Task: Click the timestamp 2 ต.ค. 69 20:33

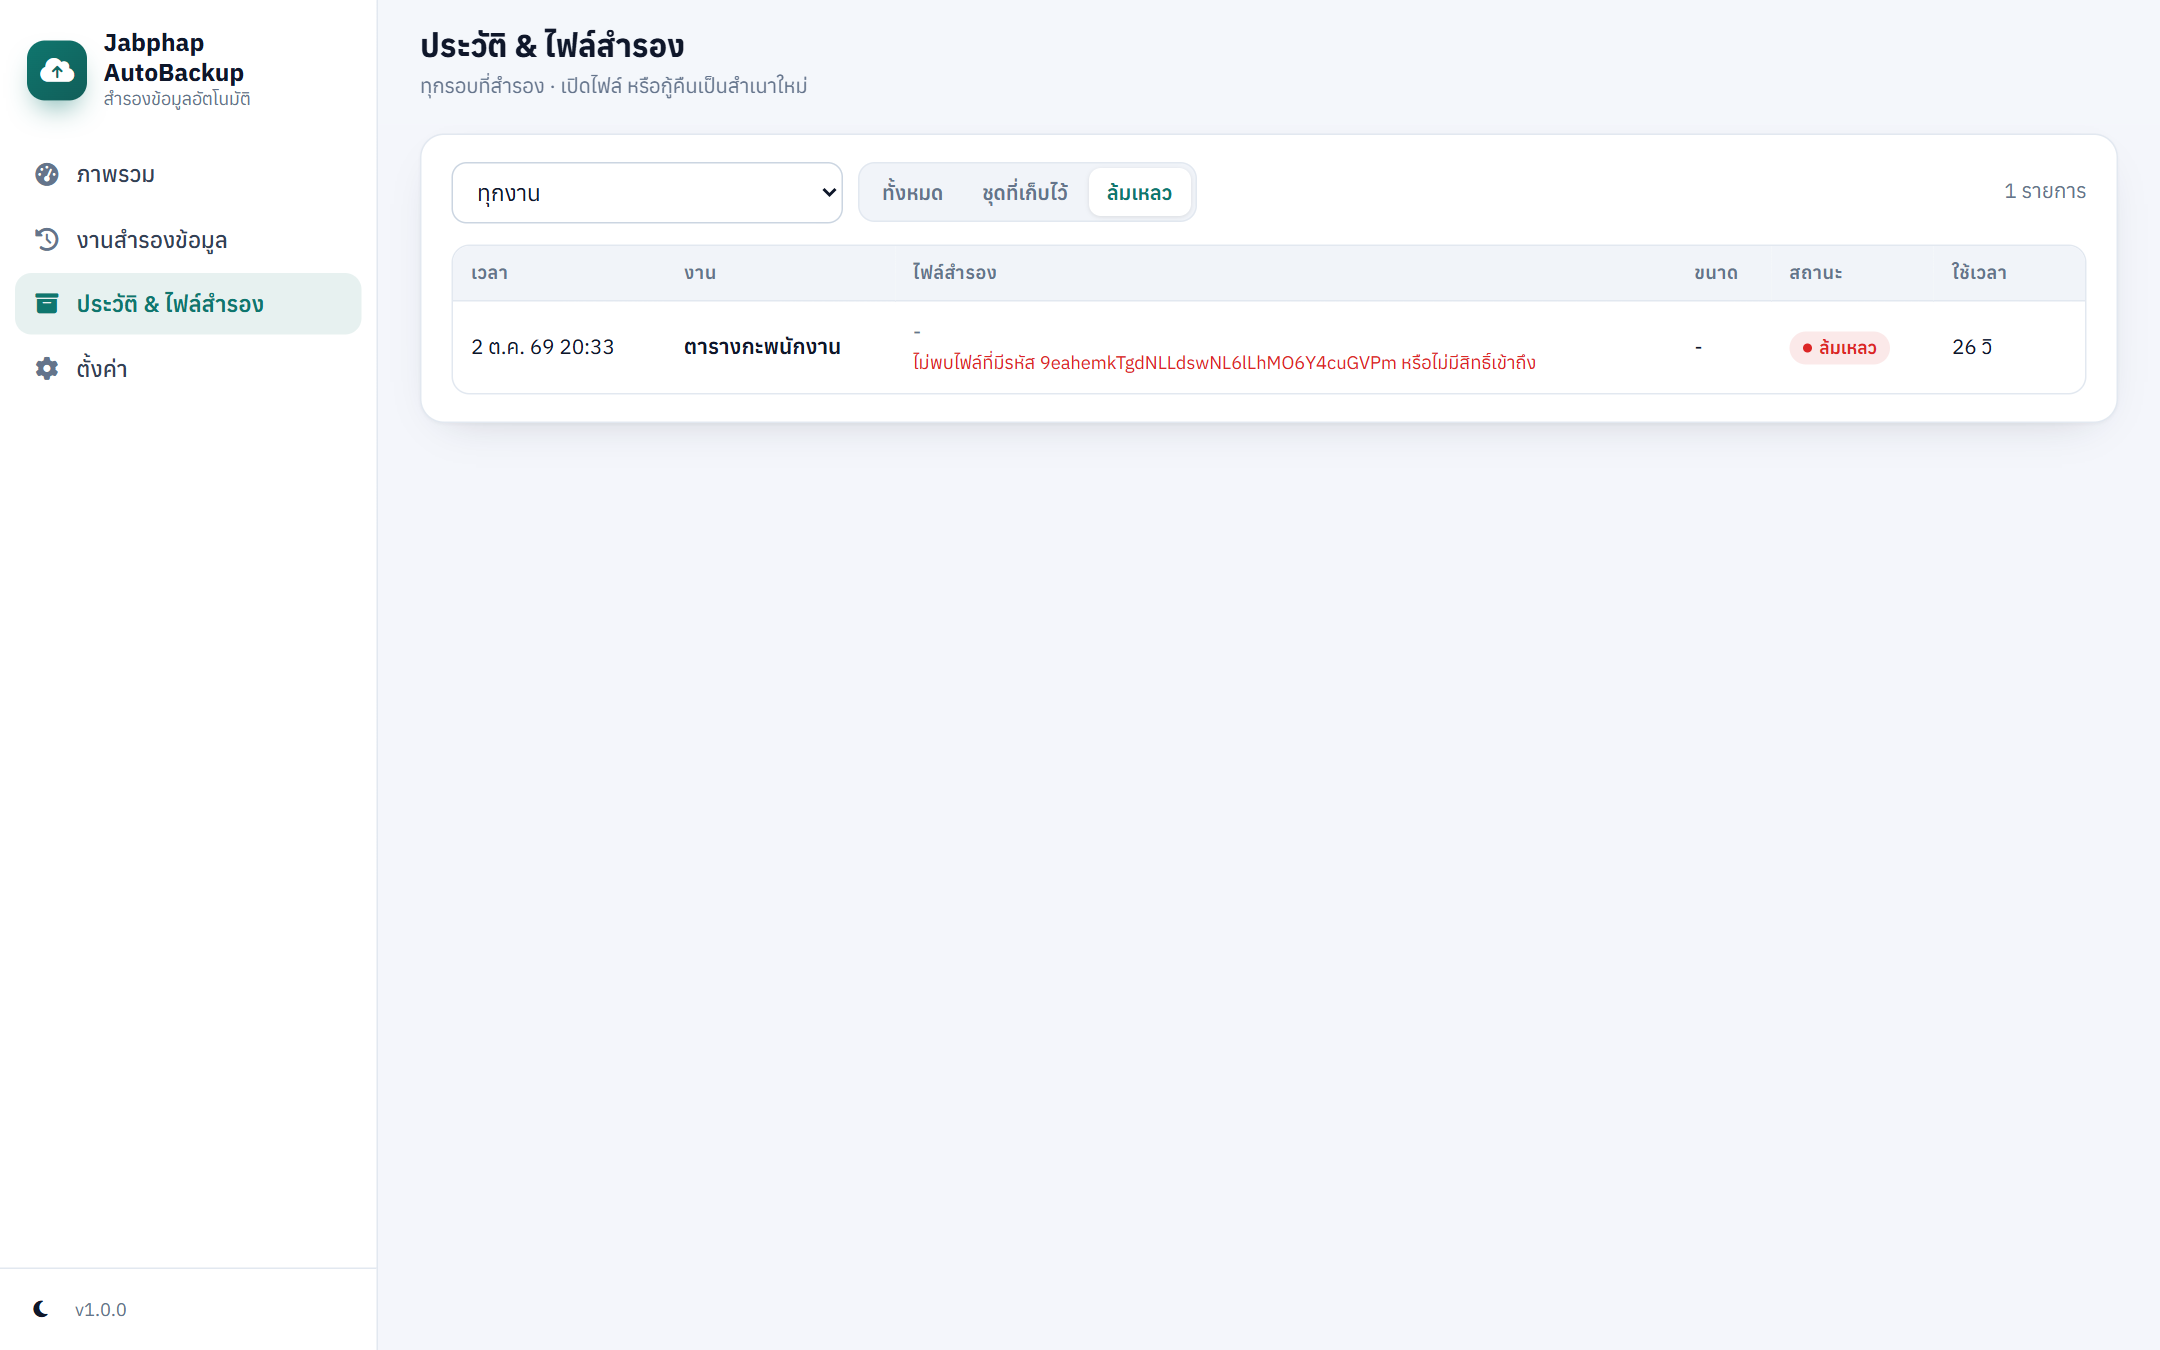Action: pyautogui.click(x=543, y=347)
